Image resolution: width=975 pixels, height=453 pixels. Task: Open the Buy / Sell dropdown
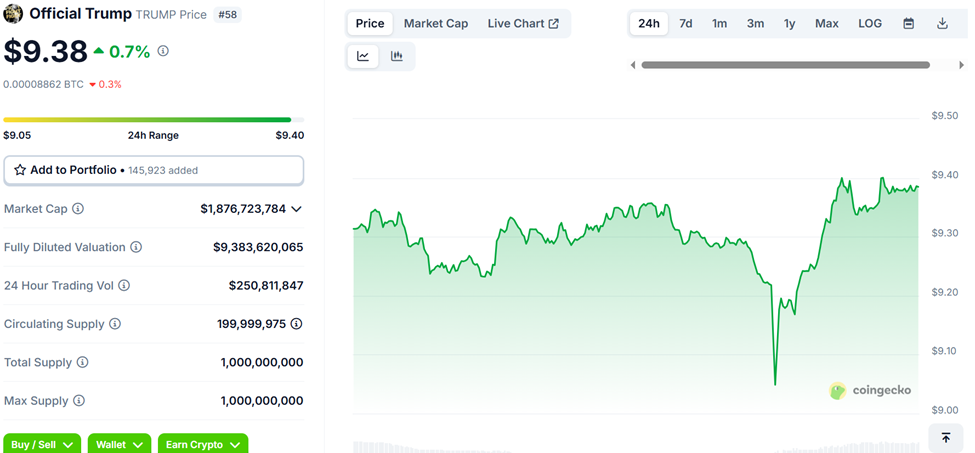41,444
